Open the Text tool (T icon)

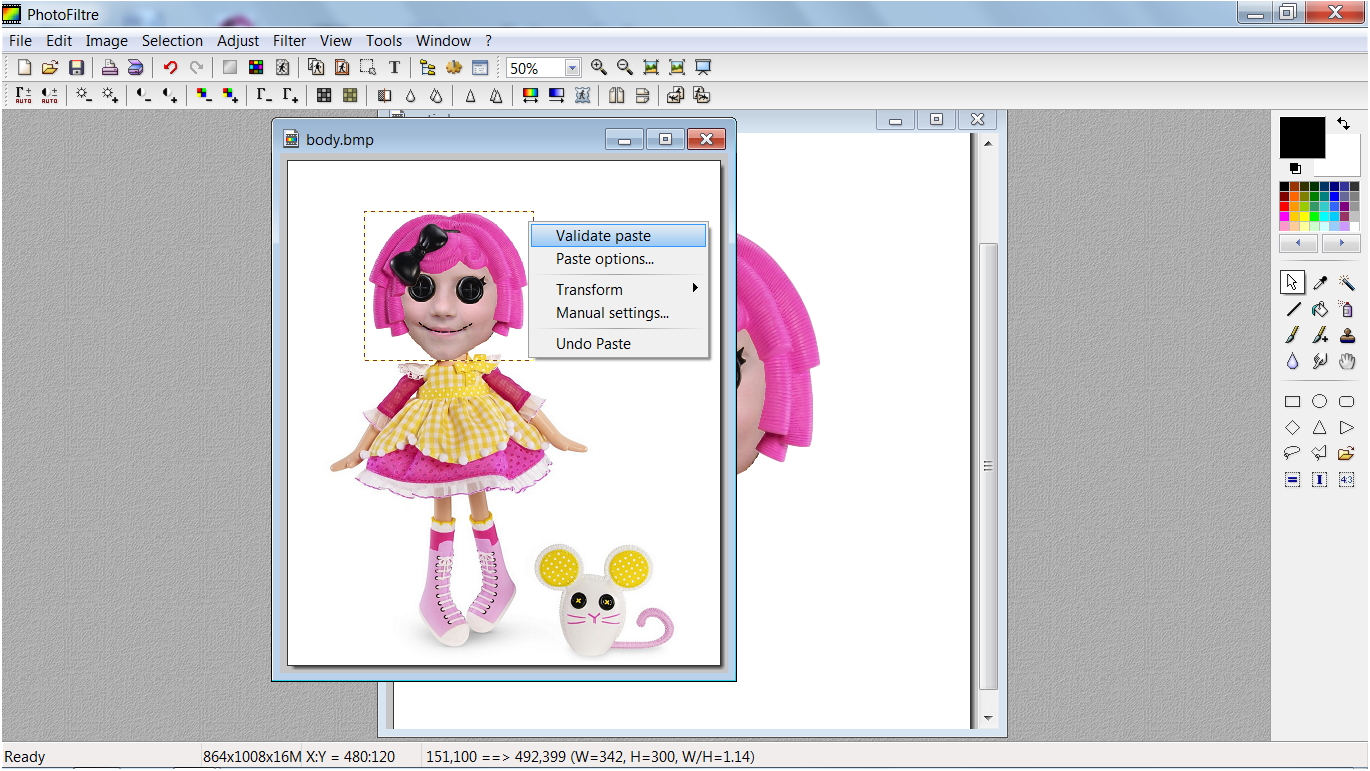(x=394, y=67)
